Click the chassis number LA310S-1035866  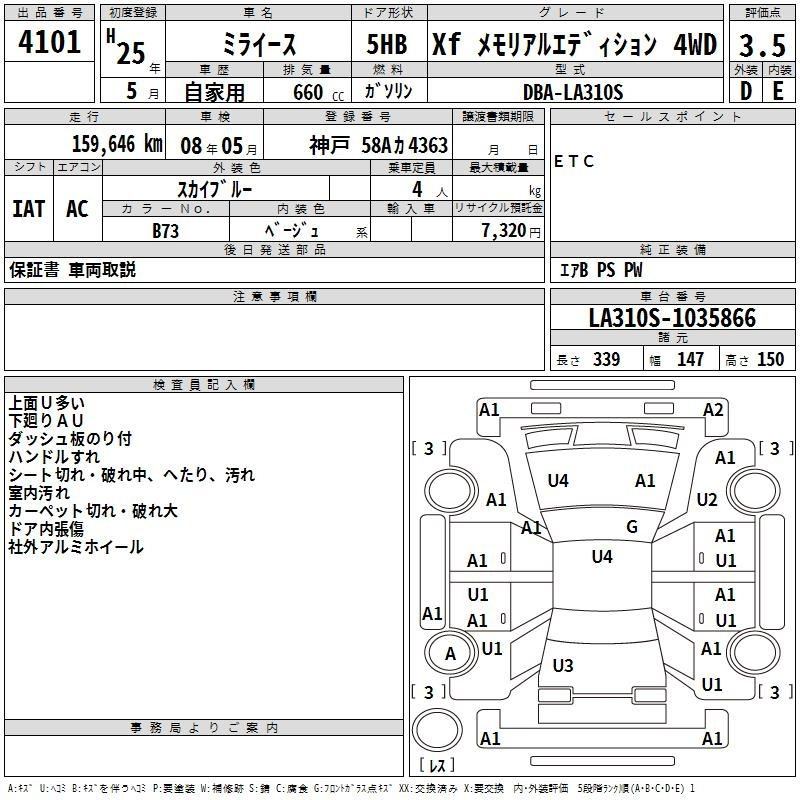point(672,319)
